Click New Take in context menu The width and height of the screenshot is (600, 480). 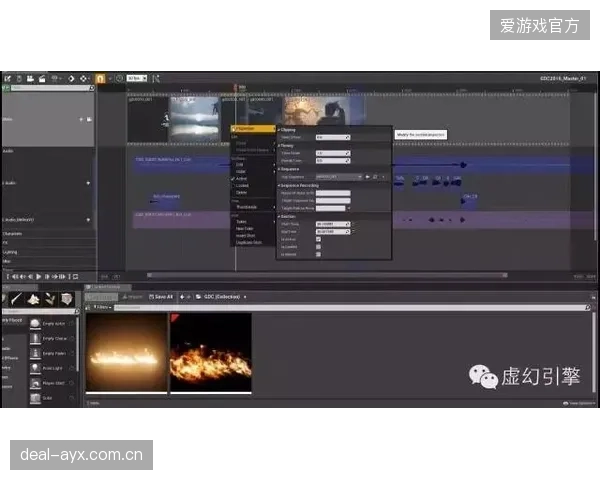[x=253, y=229]
